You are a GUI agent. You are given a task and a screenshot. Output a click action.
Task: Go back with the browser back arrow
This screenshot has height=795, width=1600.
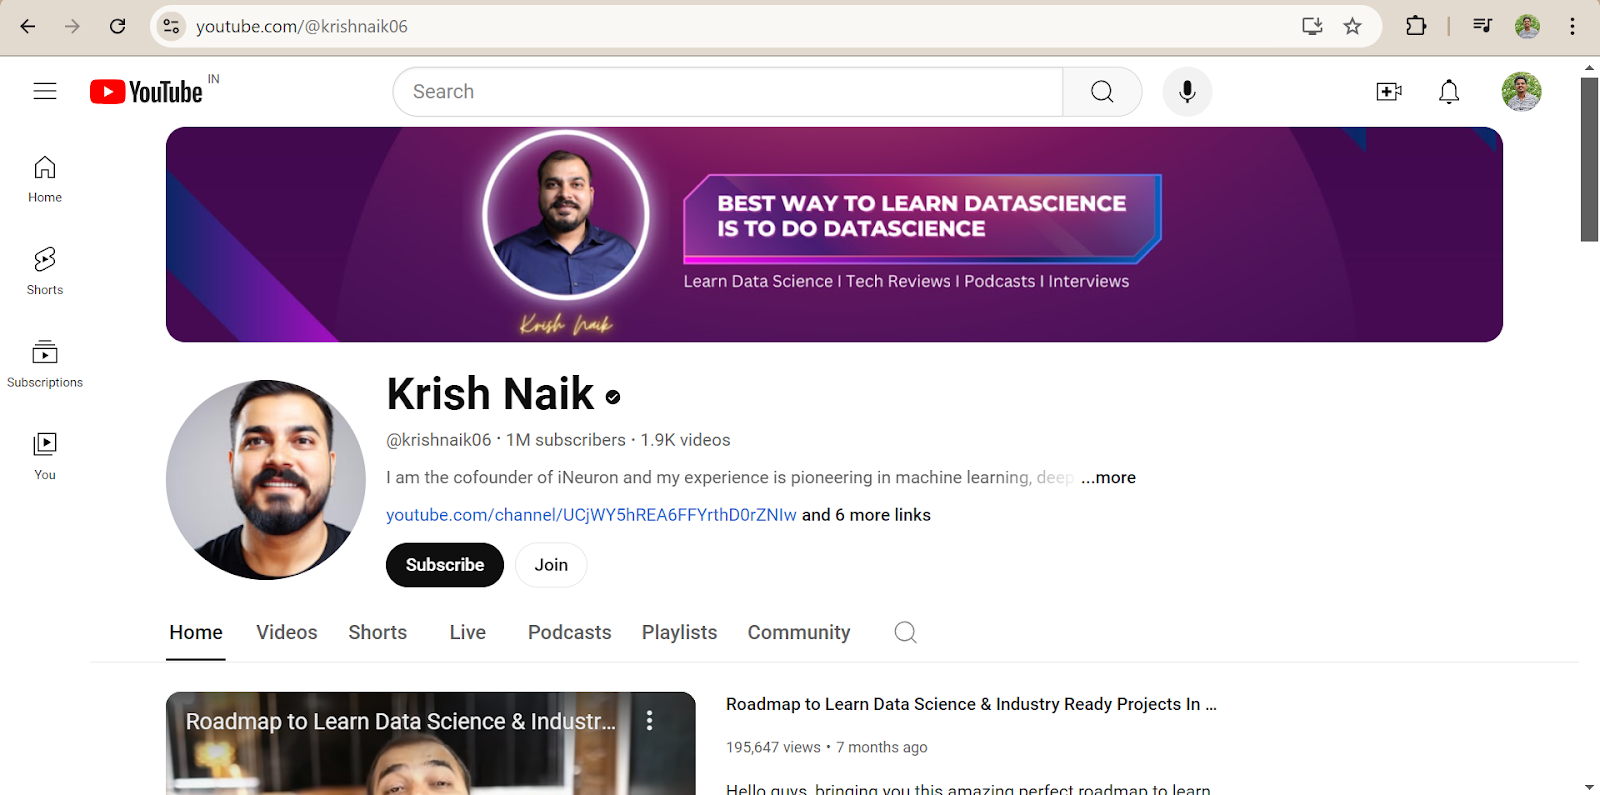pyautogui.click(x=28, y=26)
